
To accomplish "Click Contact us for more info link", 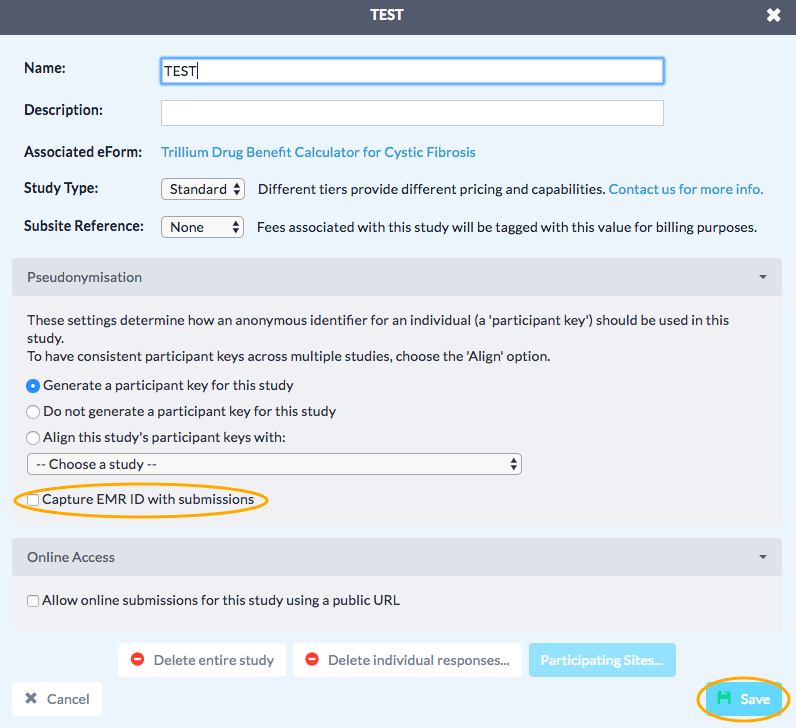I will (x=685, y=189).
